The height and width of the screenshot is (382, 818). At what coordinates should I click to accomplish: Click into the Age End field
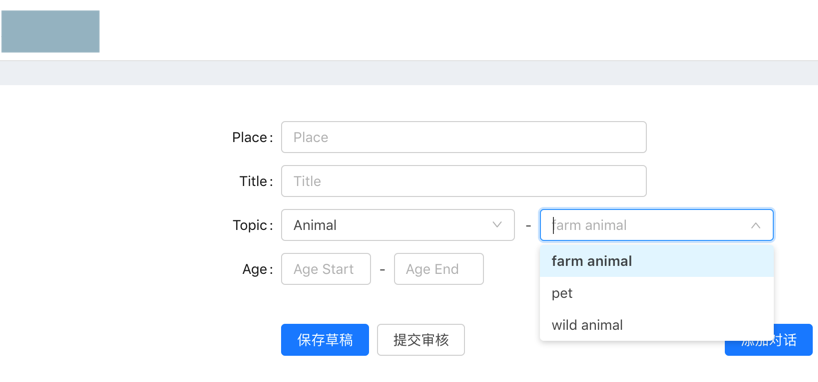coord(439,269)
